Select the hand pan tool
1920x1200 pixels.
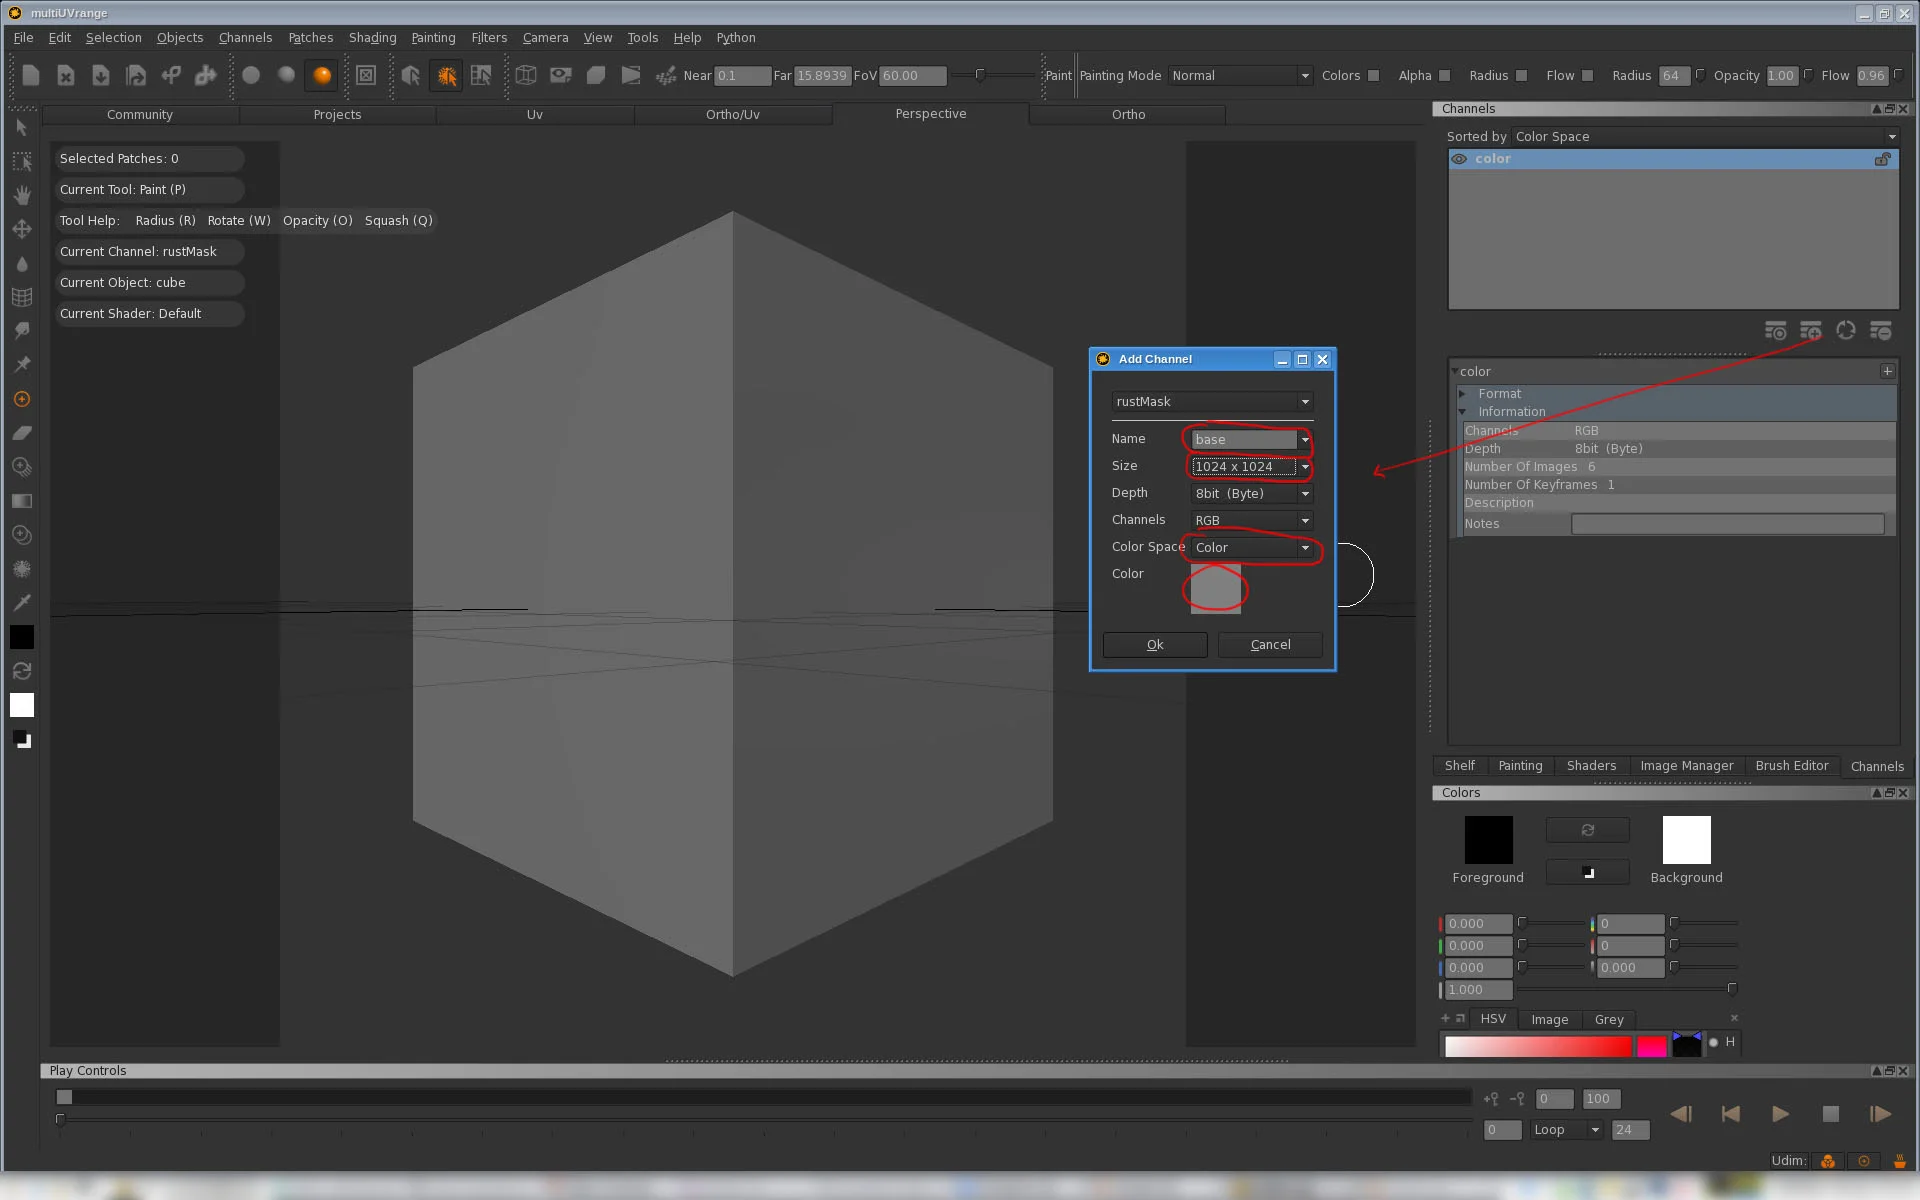[22, 195]
